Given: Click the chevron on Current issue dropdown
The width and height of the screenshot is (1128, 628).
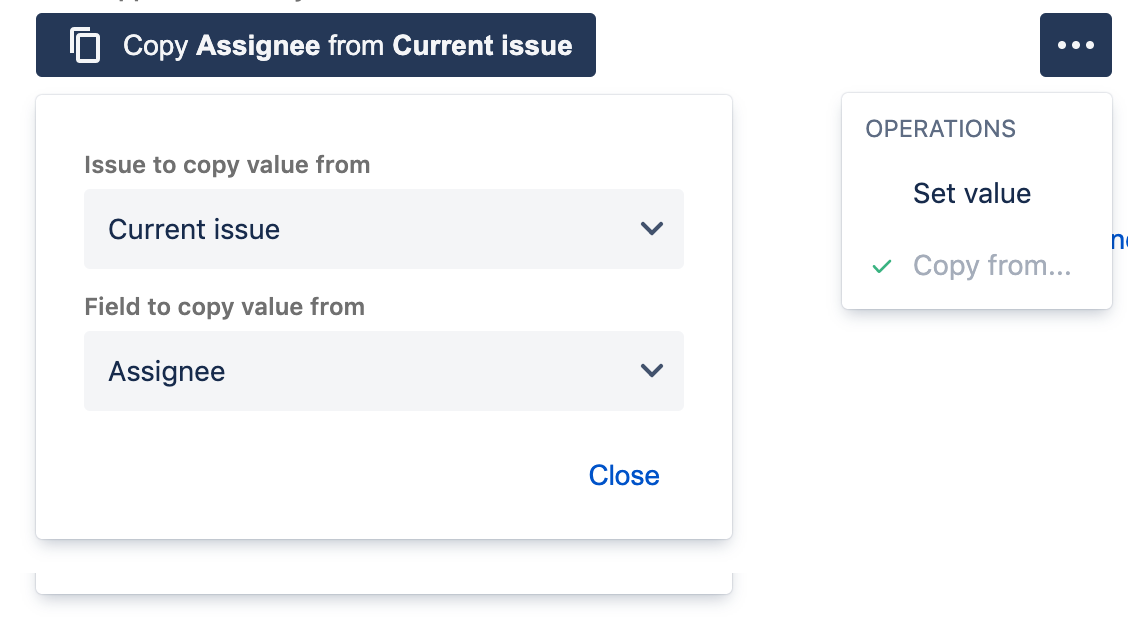Looking at the screenshot, I should [652, 229].
